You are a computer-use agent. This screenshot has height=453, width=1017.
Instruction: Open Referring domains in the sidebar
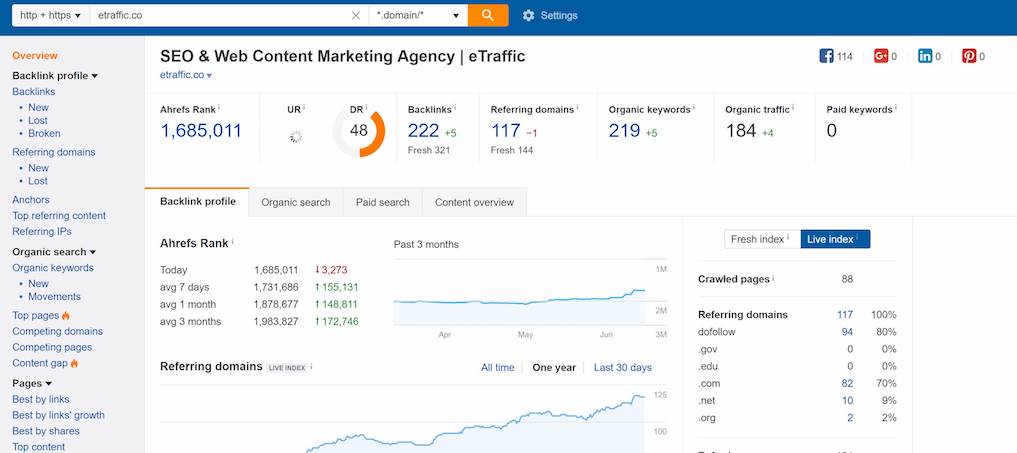pos(54,153)
